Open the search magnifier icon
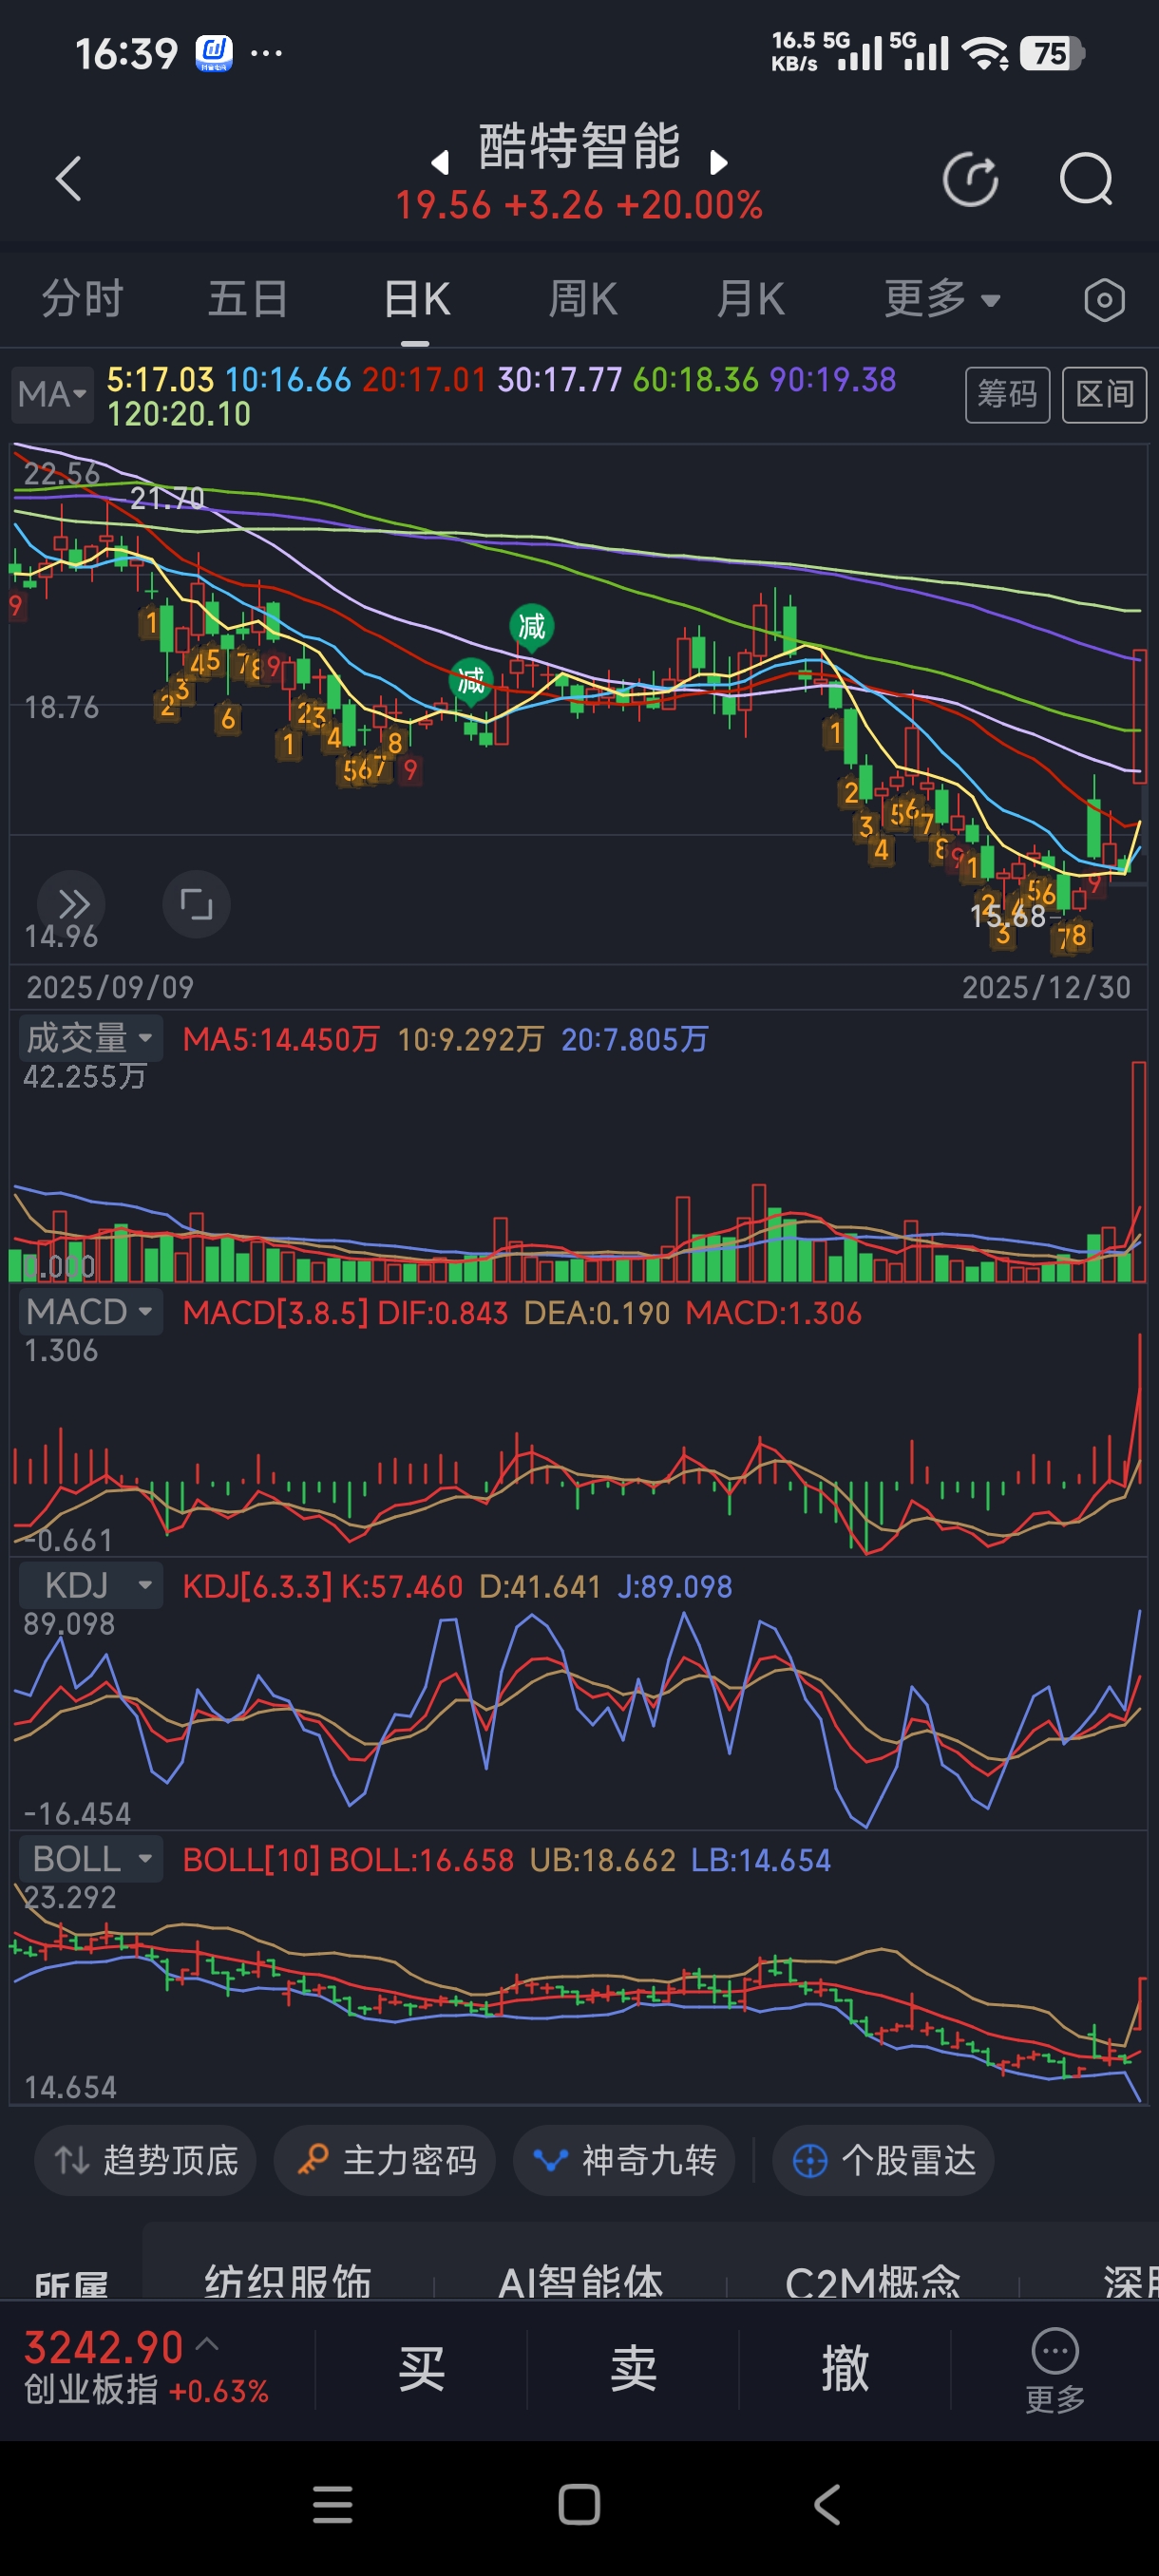Screen dimensions: 1159x2576 [x=1085, y=180]
